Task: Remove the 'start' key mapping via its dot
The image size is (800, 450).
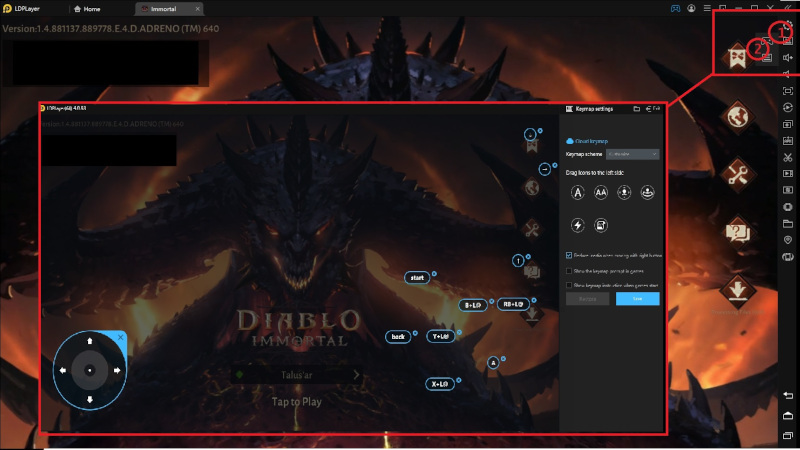Action: [x=434, y=274]
